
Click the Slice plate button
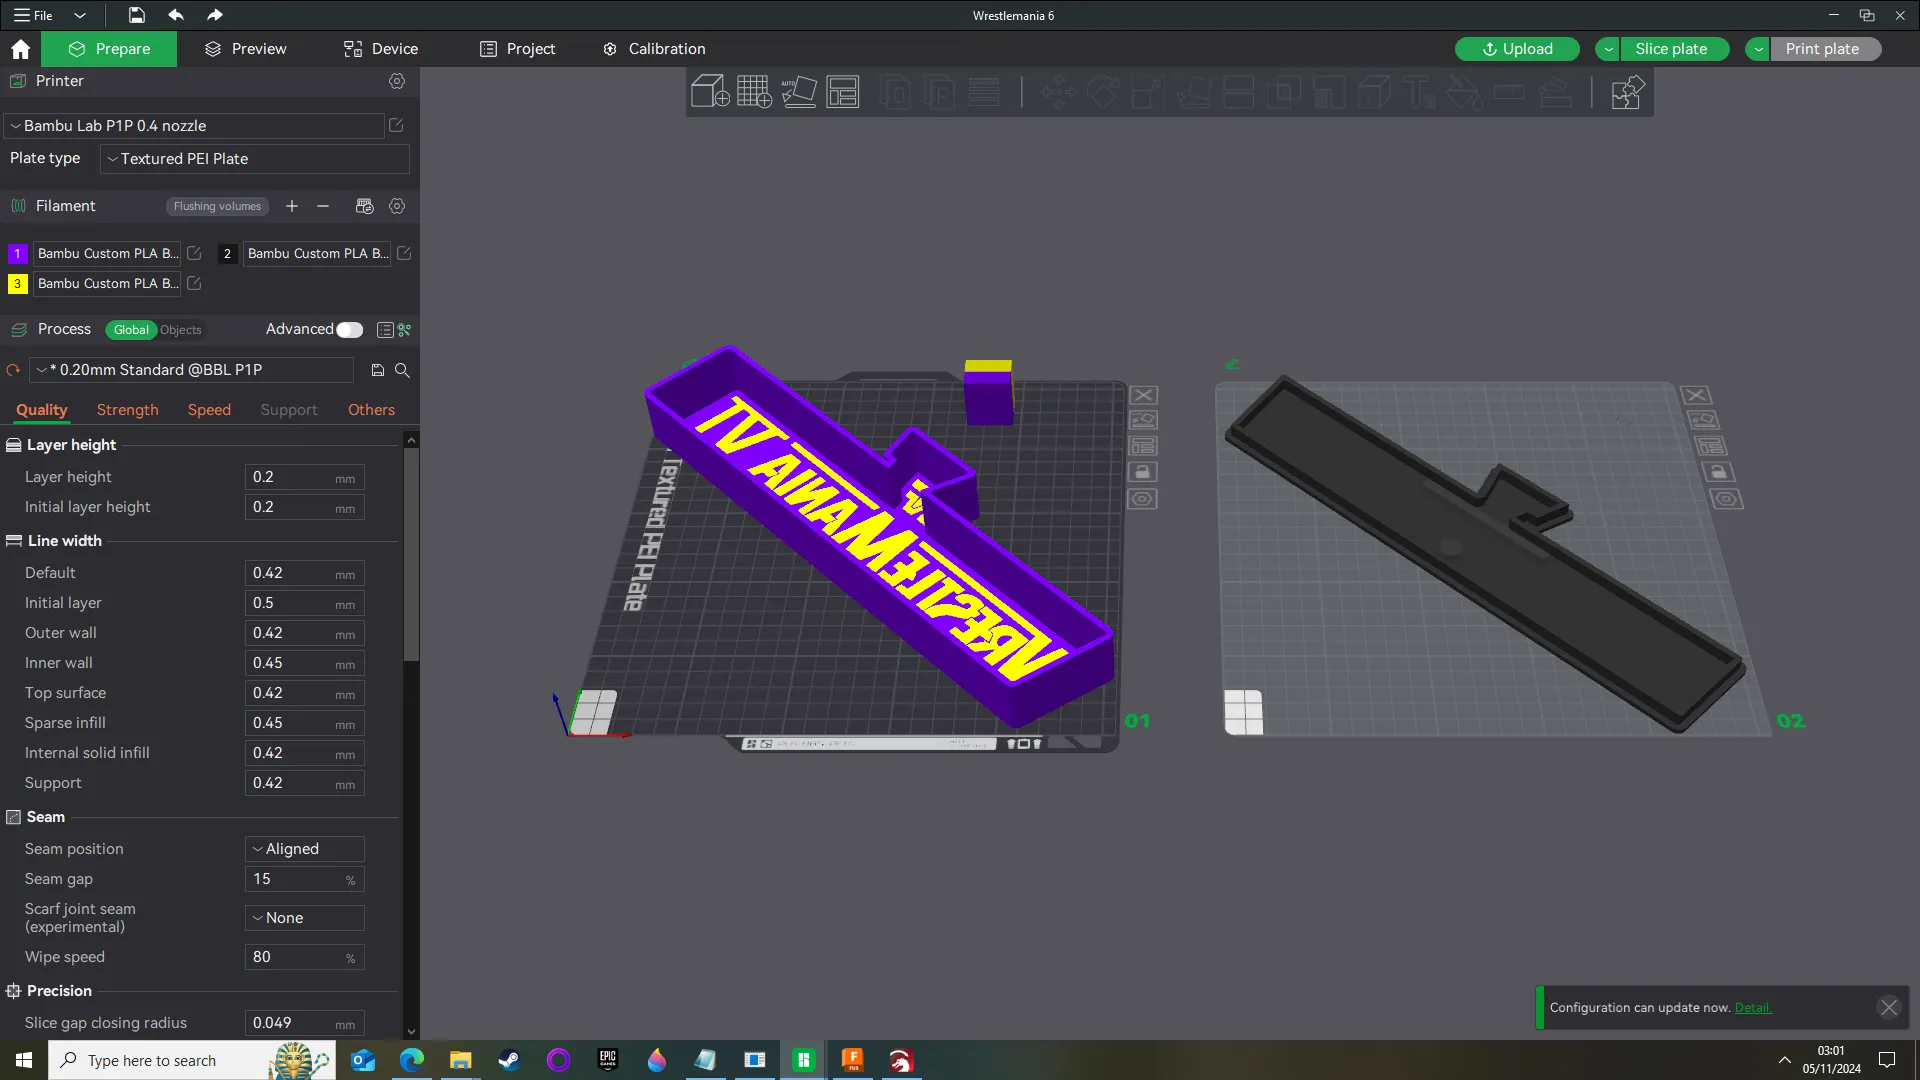coord(1674,49)
